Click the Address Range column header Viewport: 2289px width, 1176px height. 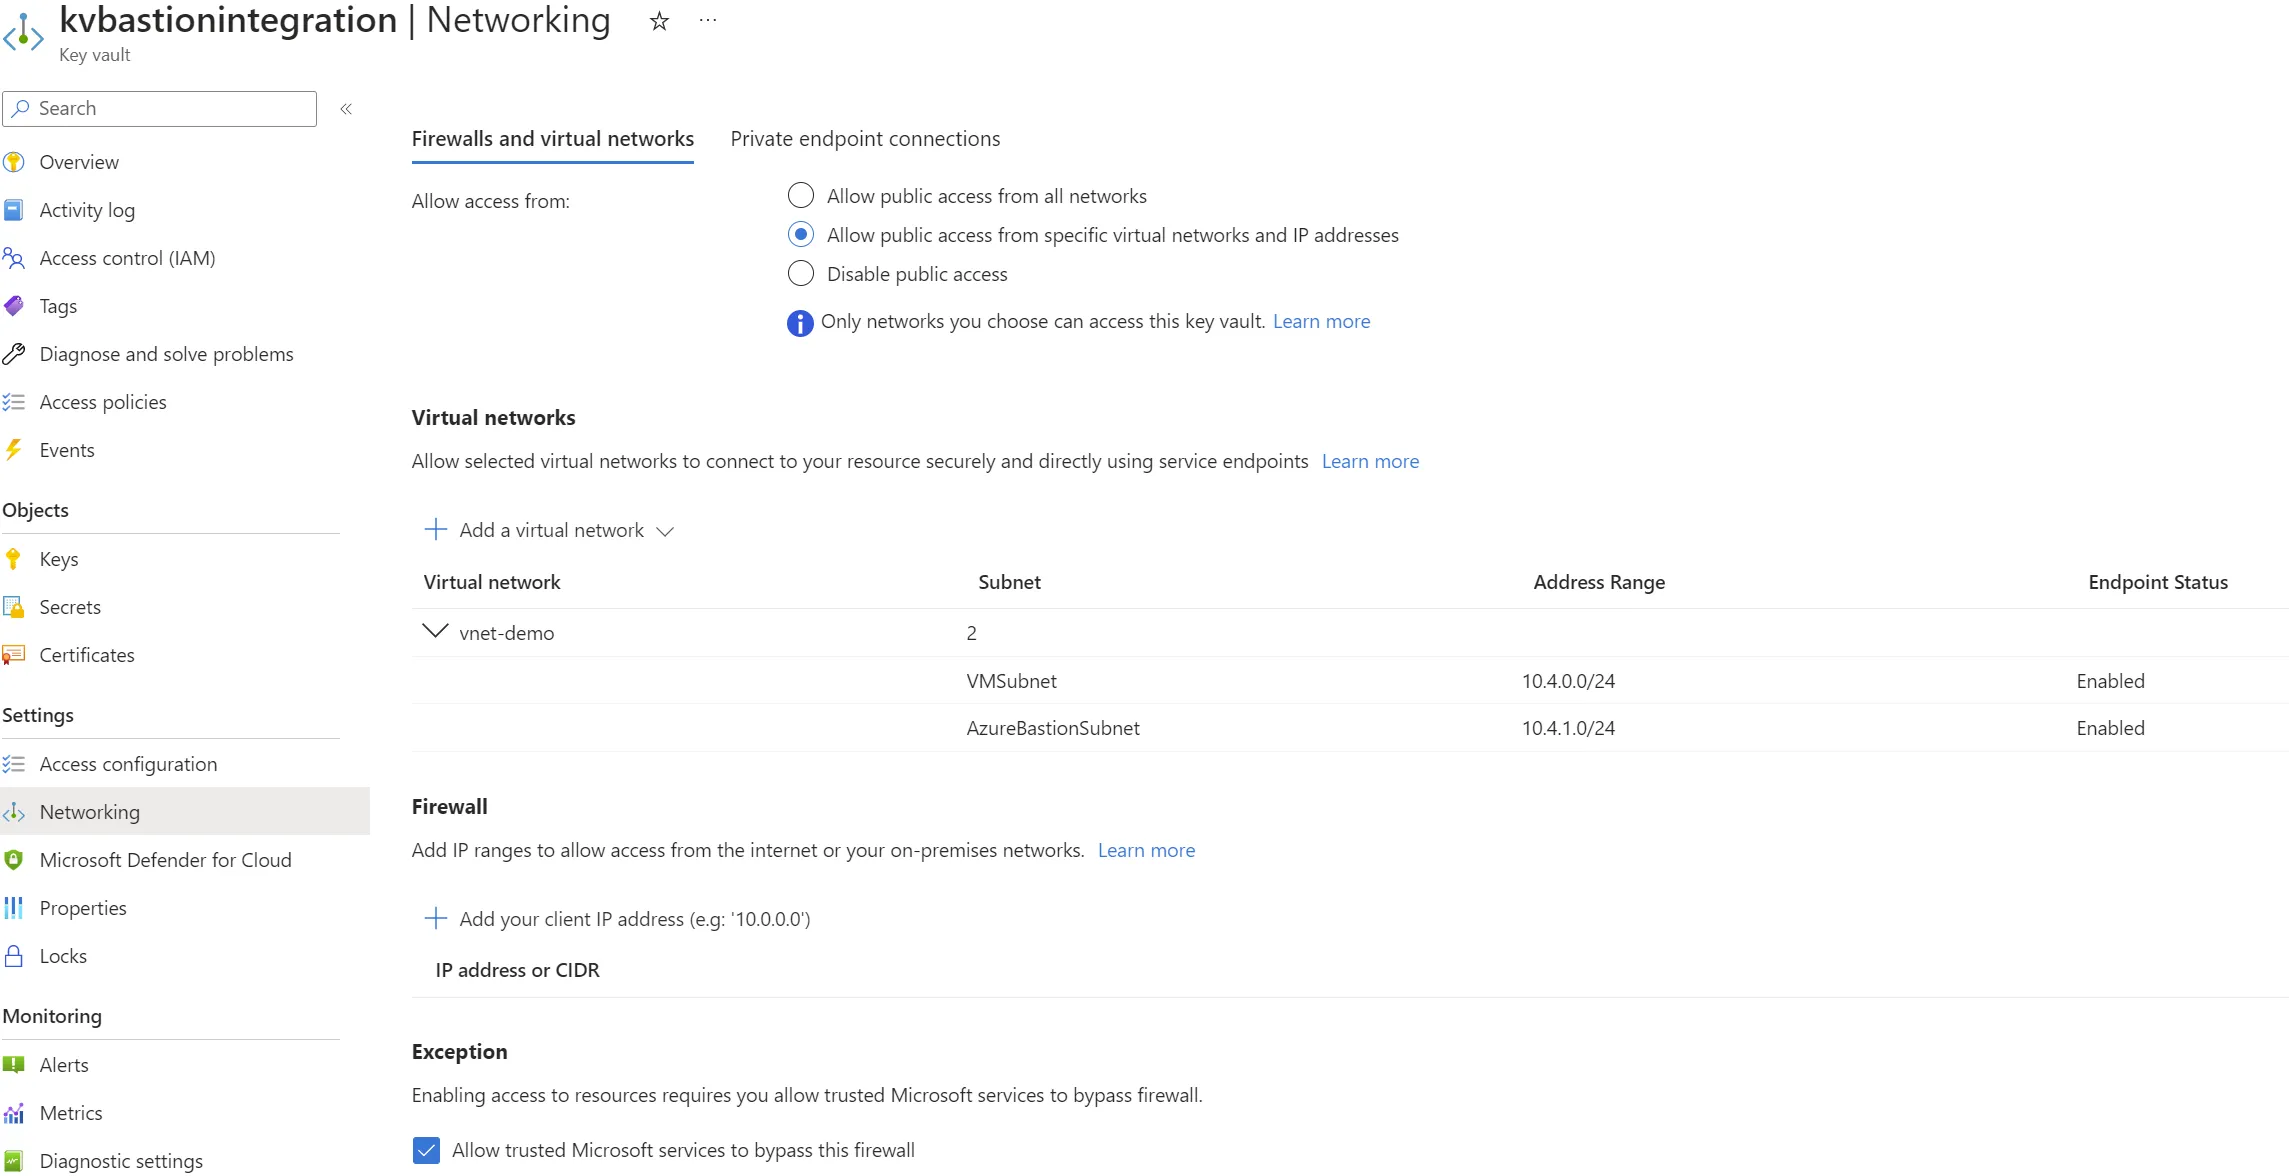click(1599, 582)
